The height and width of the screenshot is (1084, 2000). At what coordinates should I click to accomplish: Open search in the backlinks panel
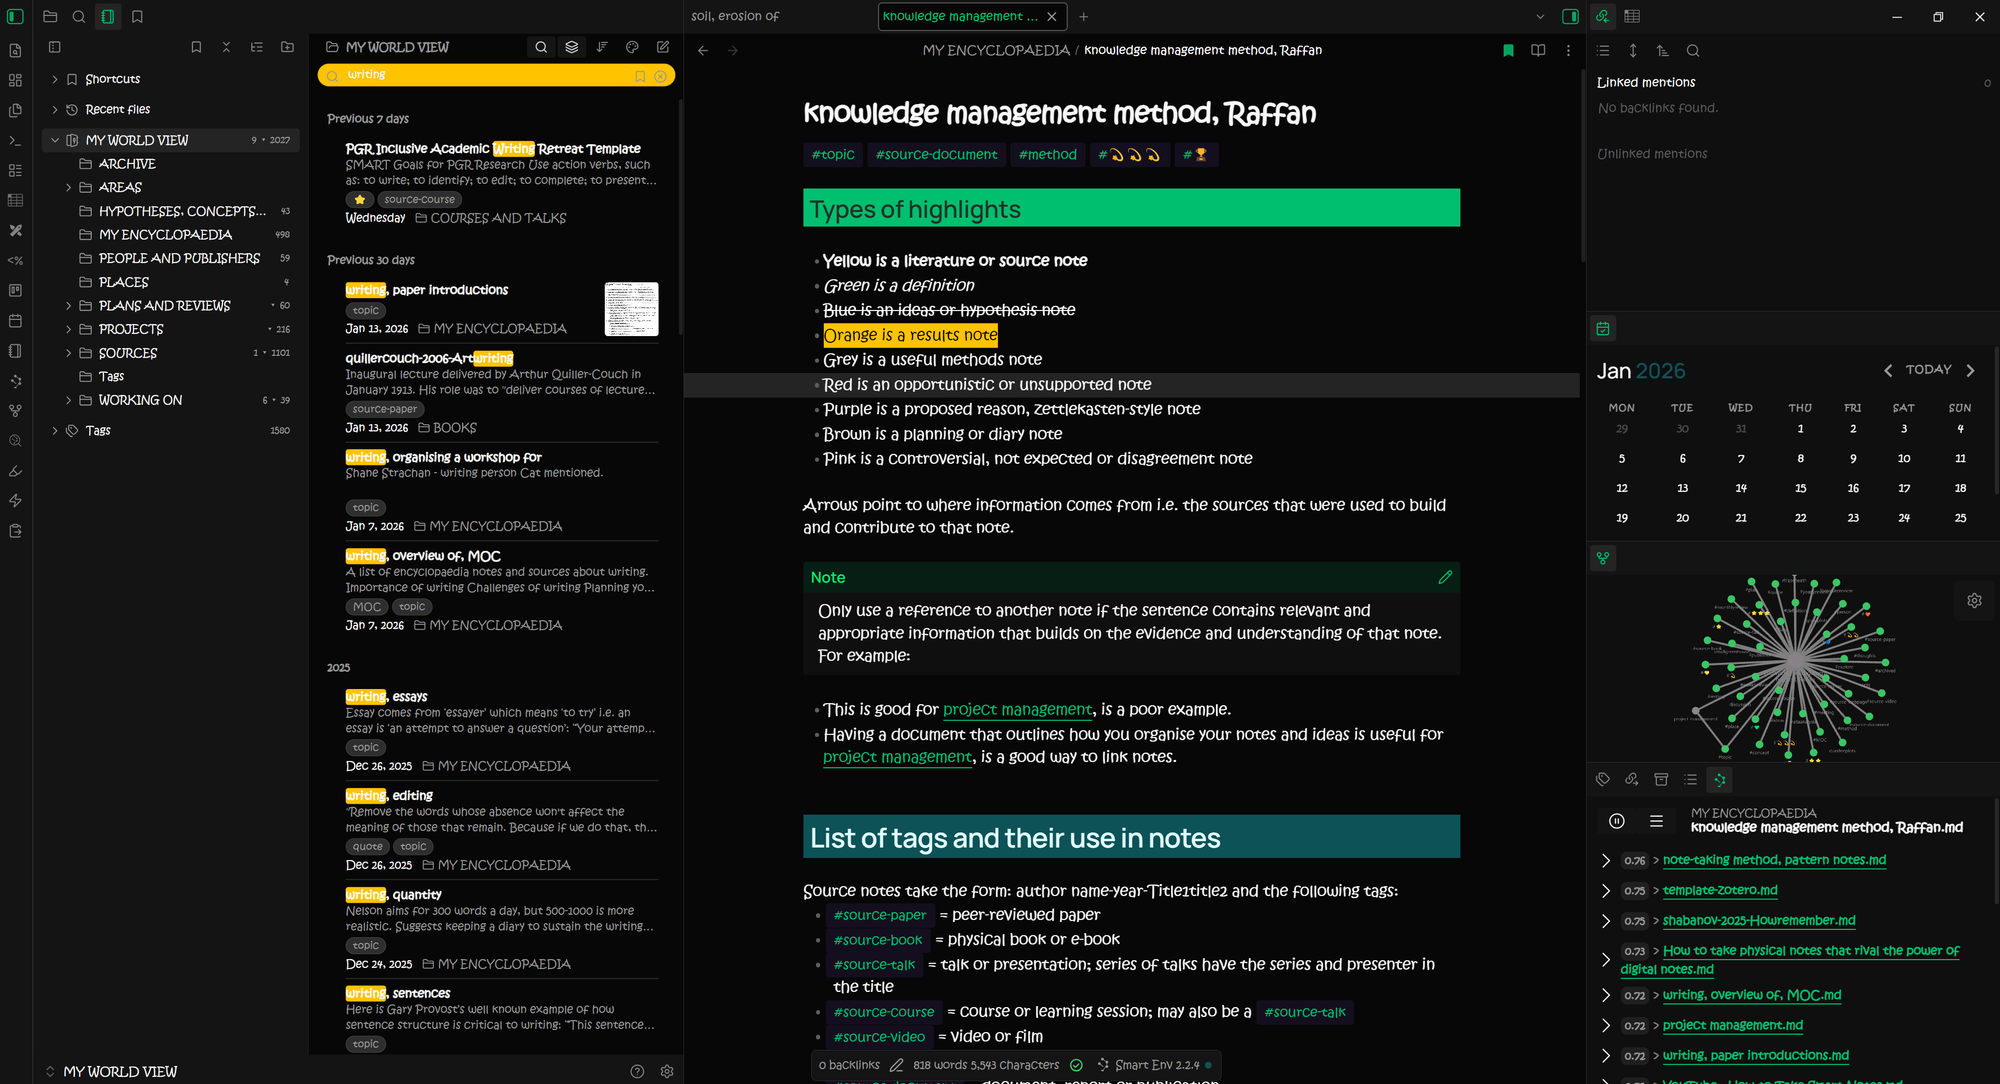[x=1692, y=50]
